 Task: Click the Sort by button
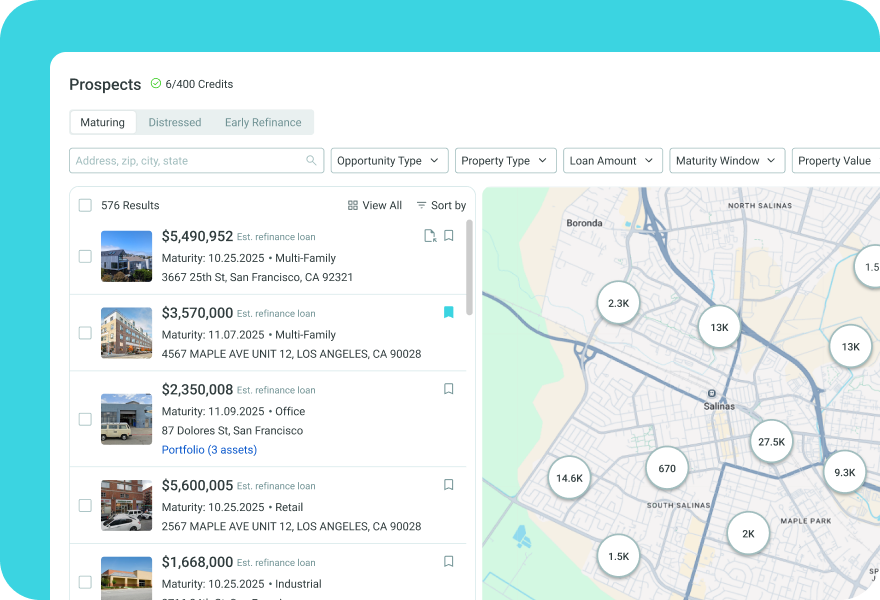[x=441, y=205]
